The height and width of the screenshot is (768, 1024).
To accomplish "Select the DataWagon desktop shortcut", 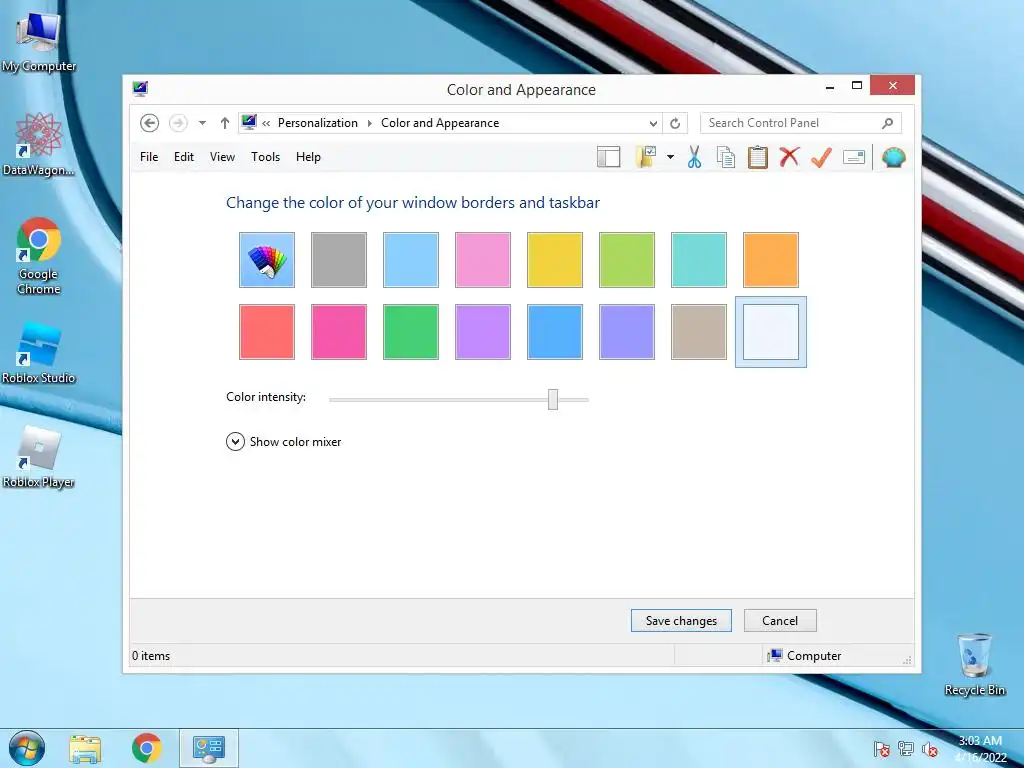I will pos(38,144).
